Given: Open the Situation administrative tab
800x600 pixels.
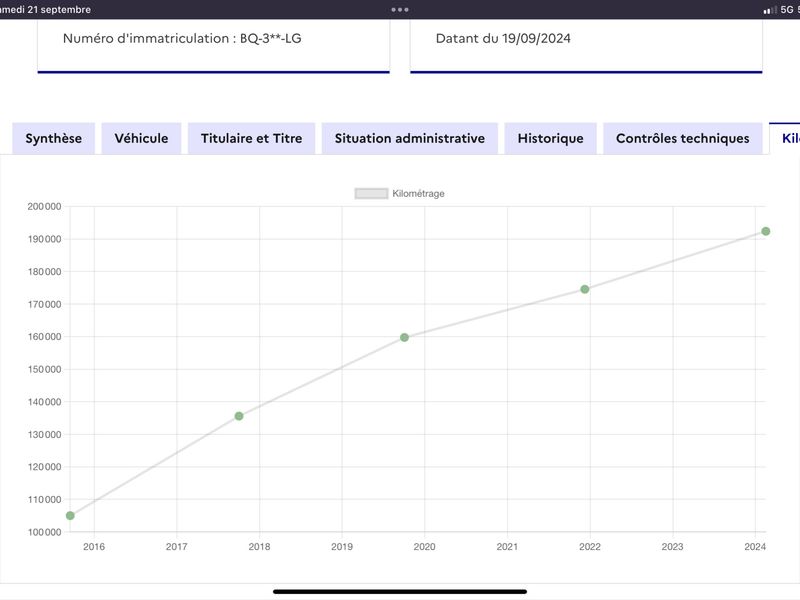Looking at the screenshot, I should [410, 138].
